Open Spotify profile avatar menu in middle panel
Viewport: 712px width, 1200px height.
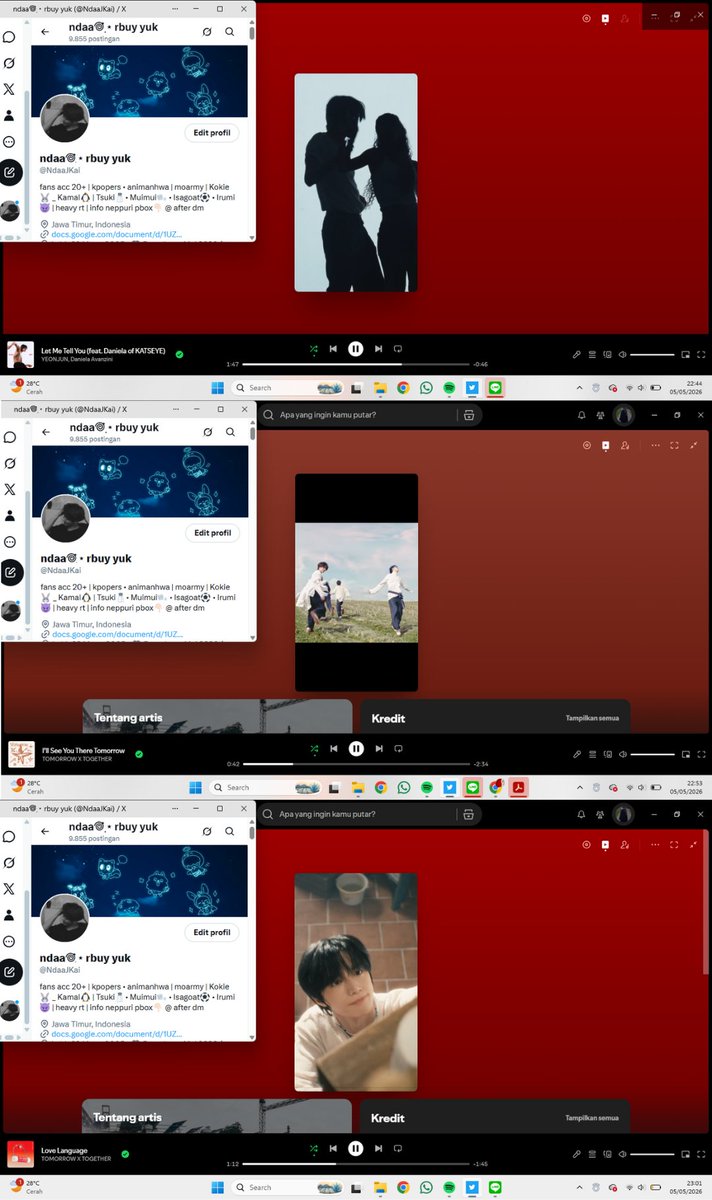(x=623, y=415)
